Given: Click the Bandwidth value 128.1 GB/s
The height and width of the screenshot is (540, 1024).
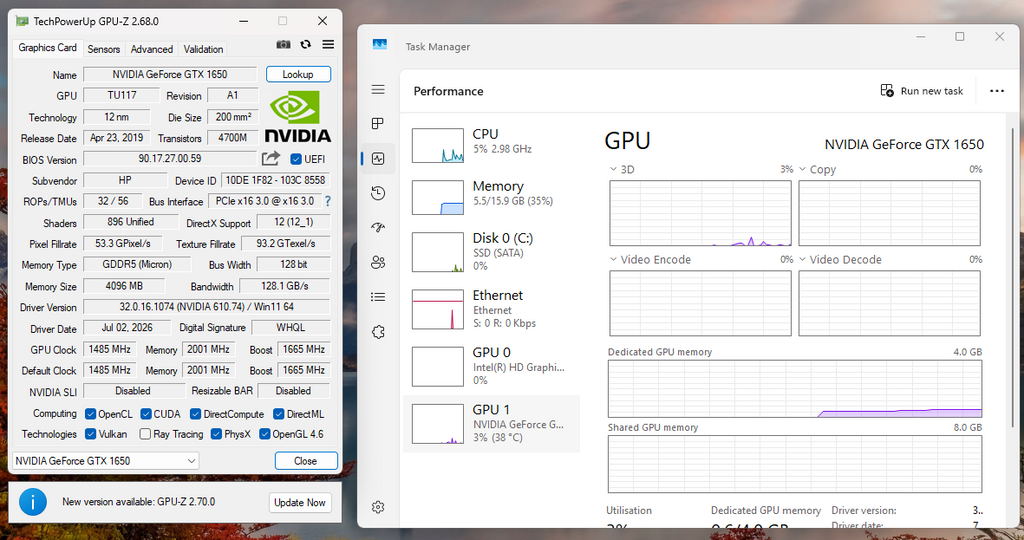Looking at the screenshot, I should [285, 286].
